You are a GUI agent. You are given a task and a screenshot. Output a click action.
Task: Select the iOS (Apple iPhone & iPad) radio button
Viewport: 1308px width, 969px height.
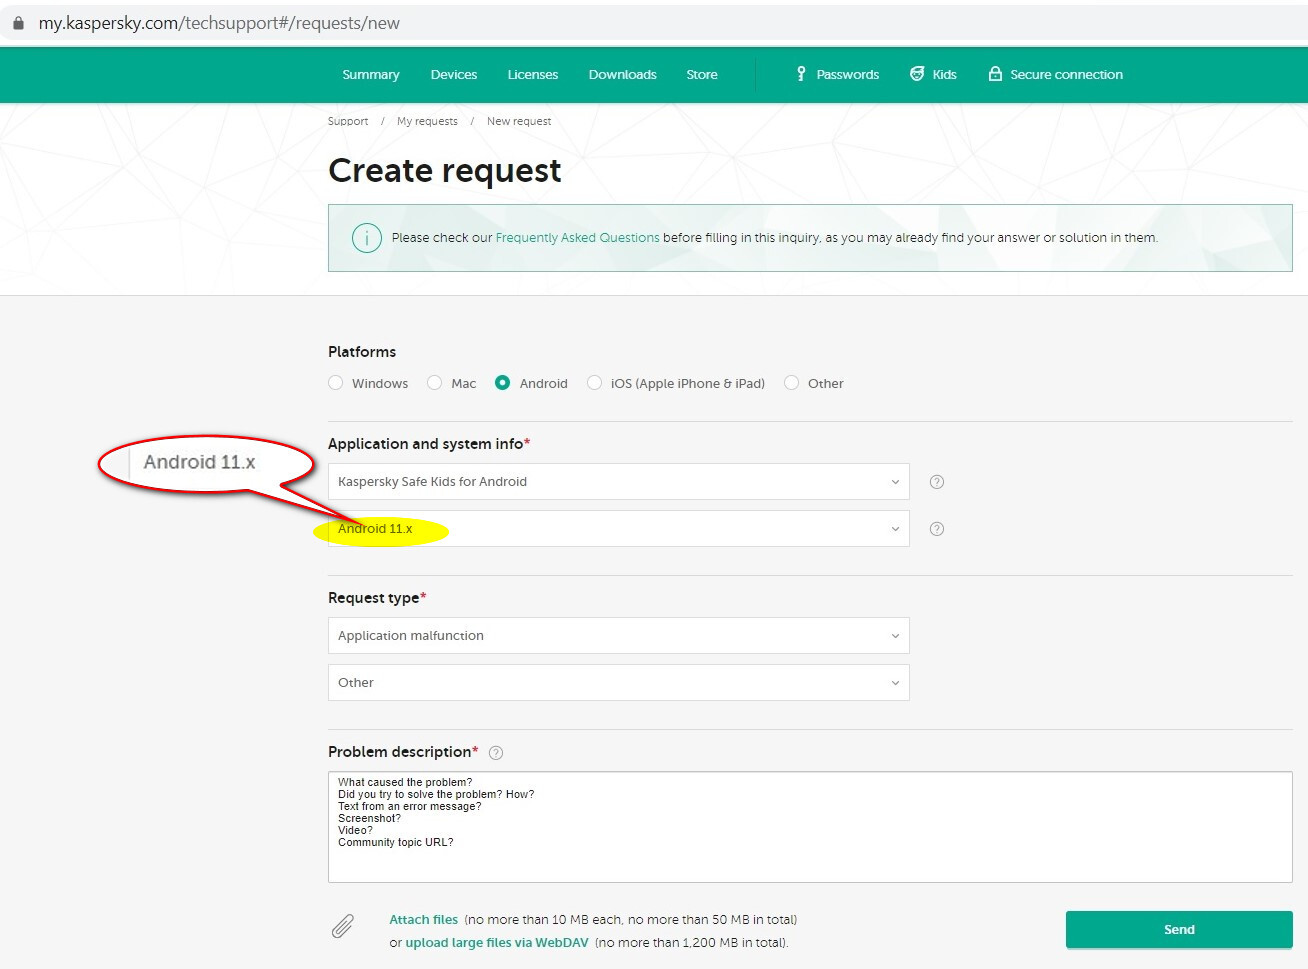(x=595, y=383)
